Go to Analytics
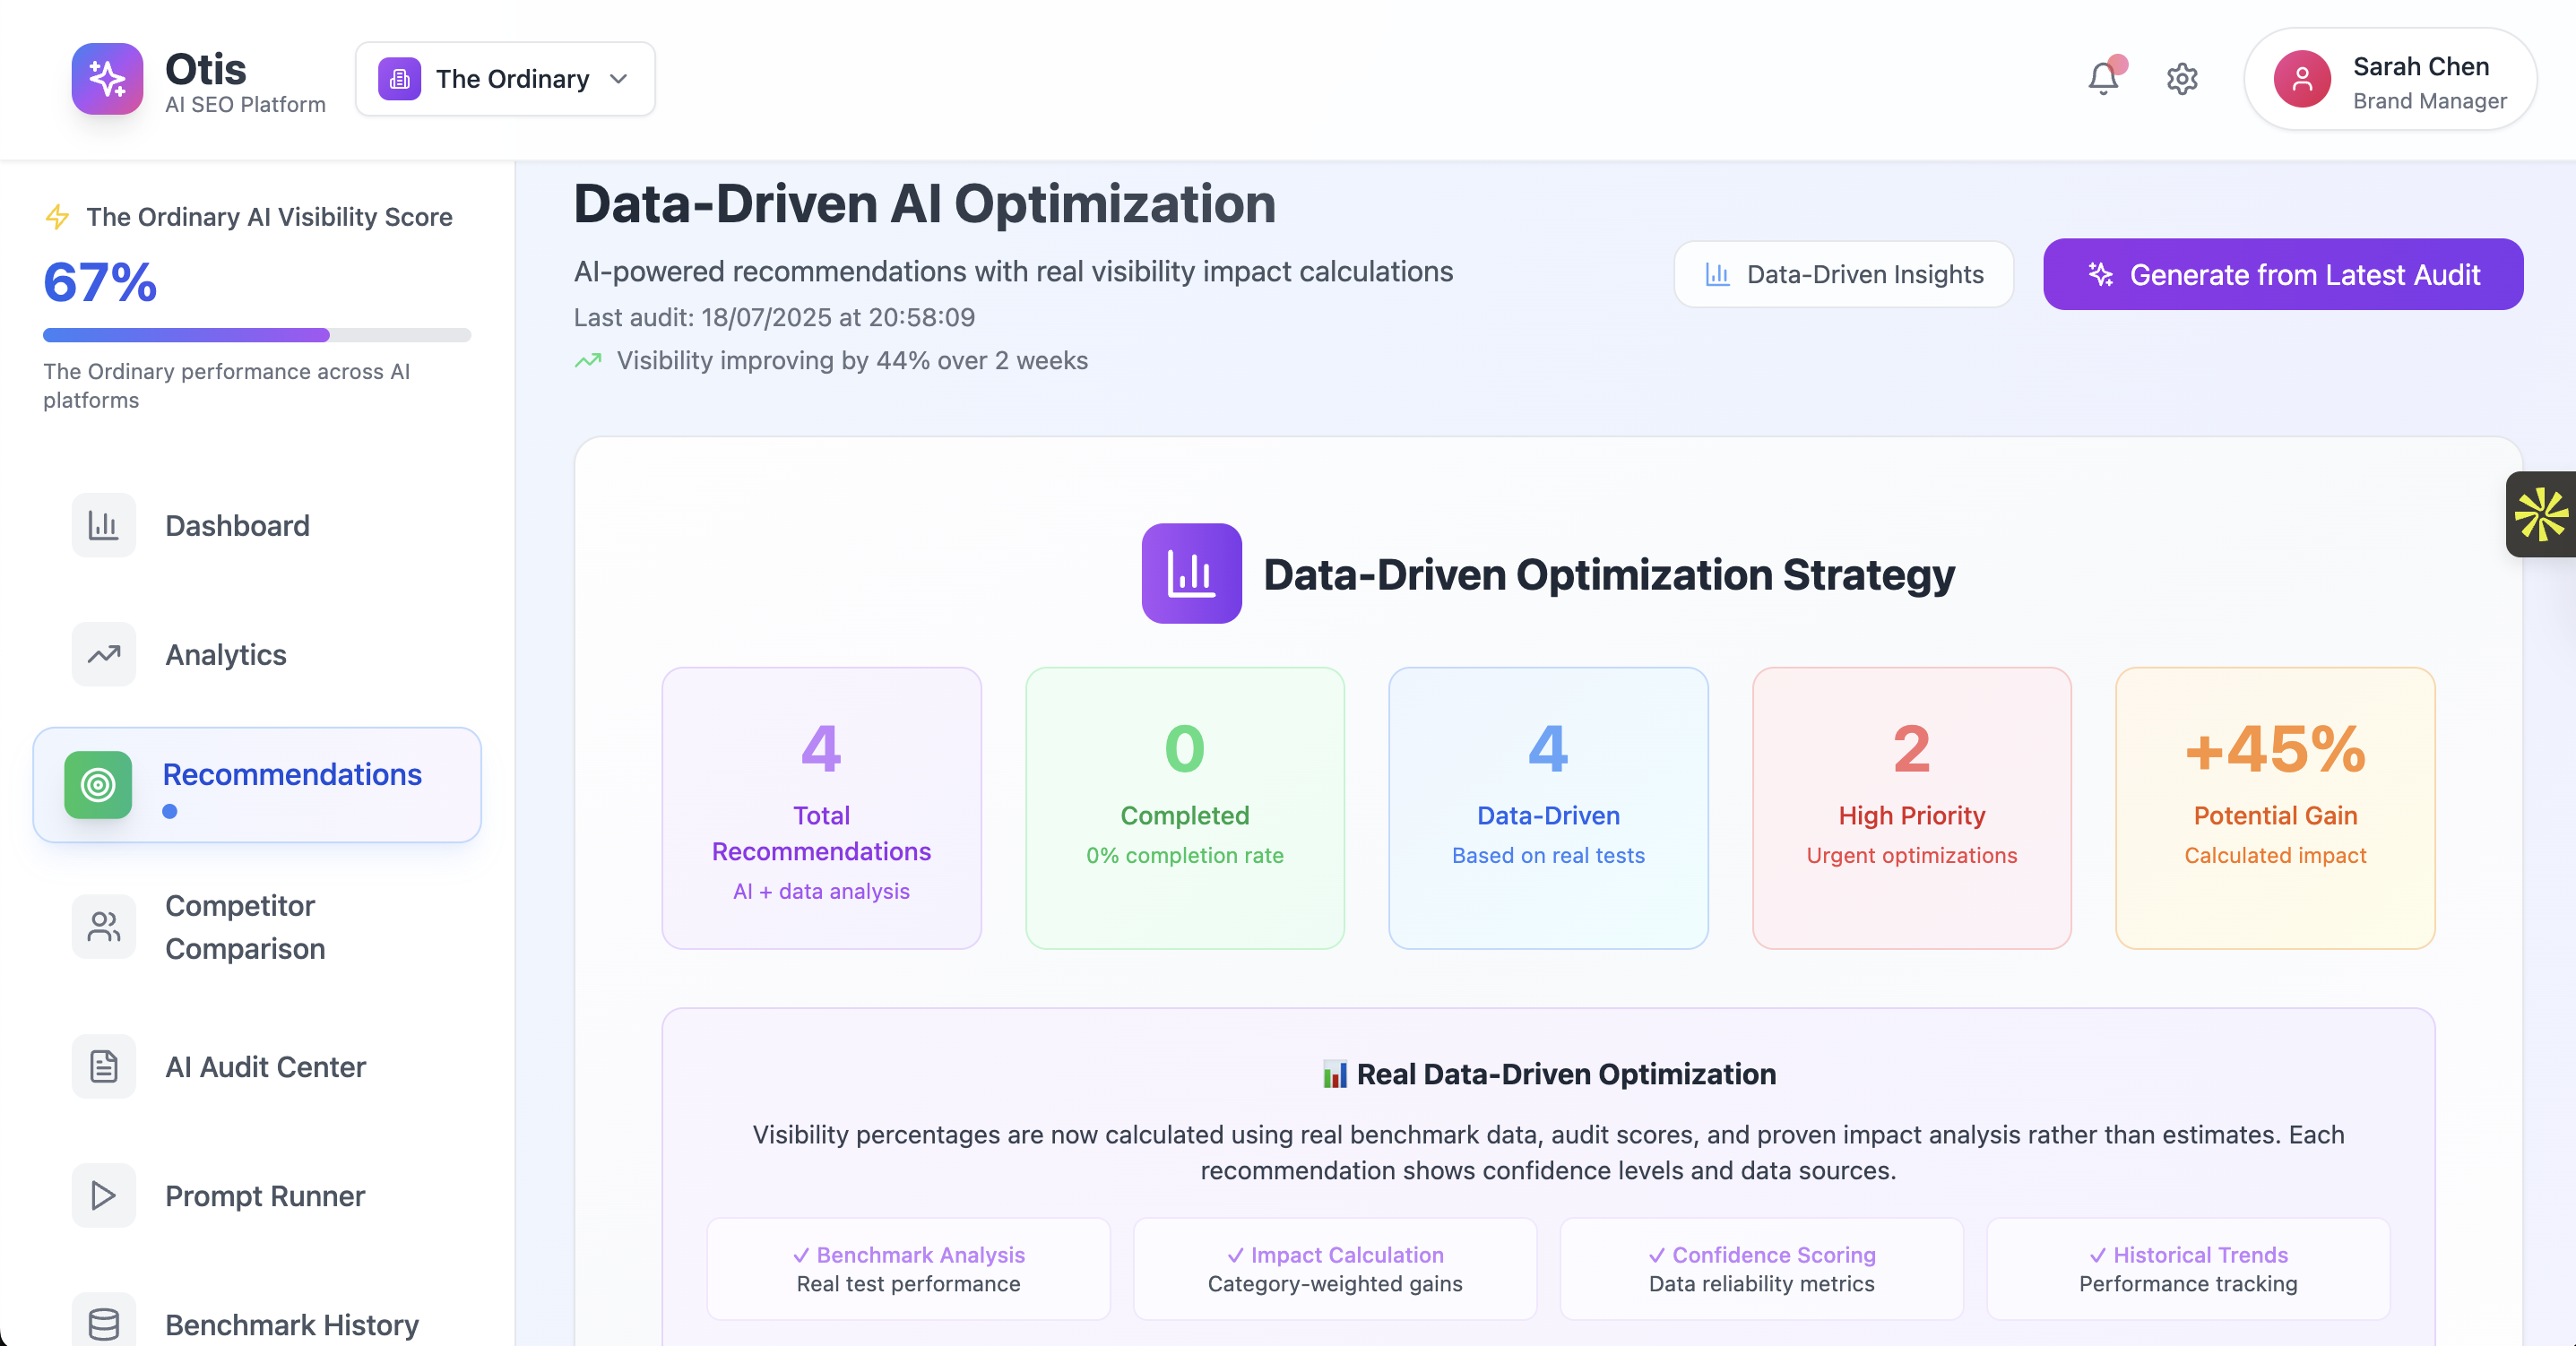2576x1346 pixels. (x=257, y=654)
